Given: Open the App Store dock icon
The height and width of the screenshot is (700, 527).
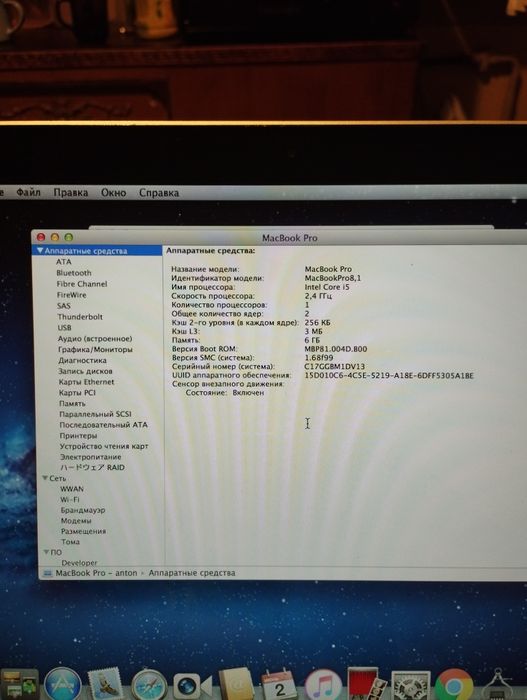Looking at the screenshot, I should point(63,684).
